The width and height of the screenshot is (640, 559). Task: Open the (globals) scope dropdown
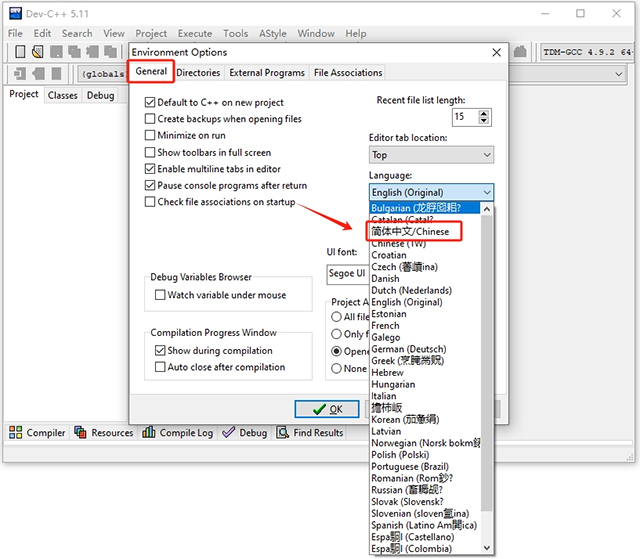[x=102, y=74]
